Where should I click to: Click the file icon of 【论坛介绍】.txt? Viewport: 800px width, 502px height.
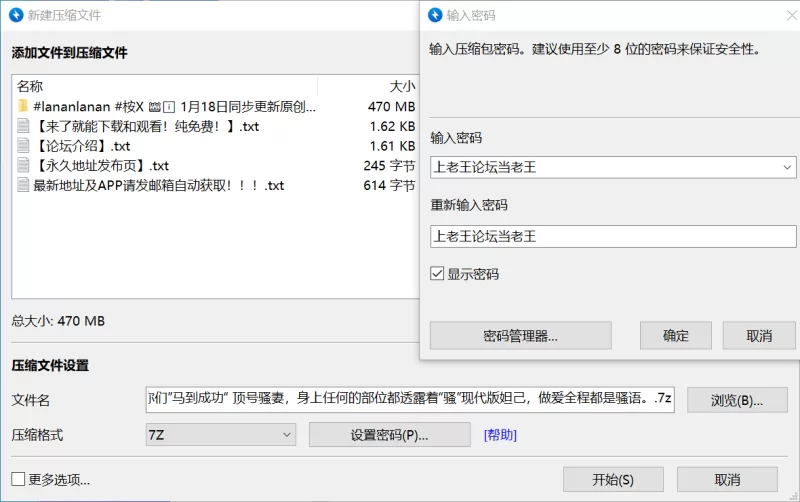pyautogui.click(x=23, y=146)
